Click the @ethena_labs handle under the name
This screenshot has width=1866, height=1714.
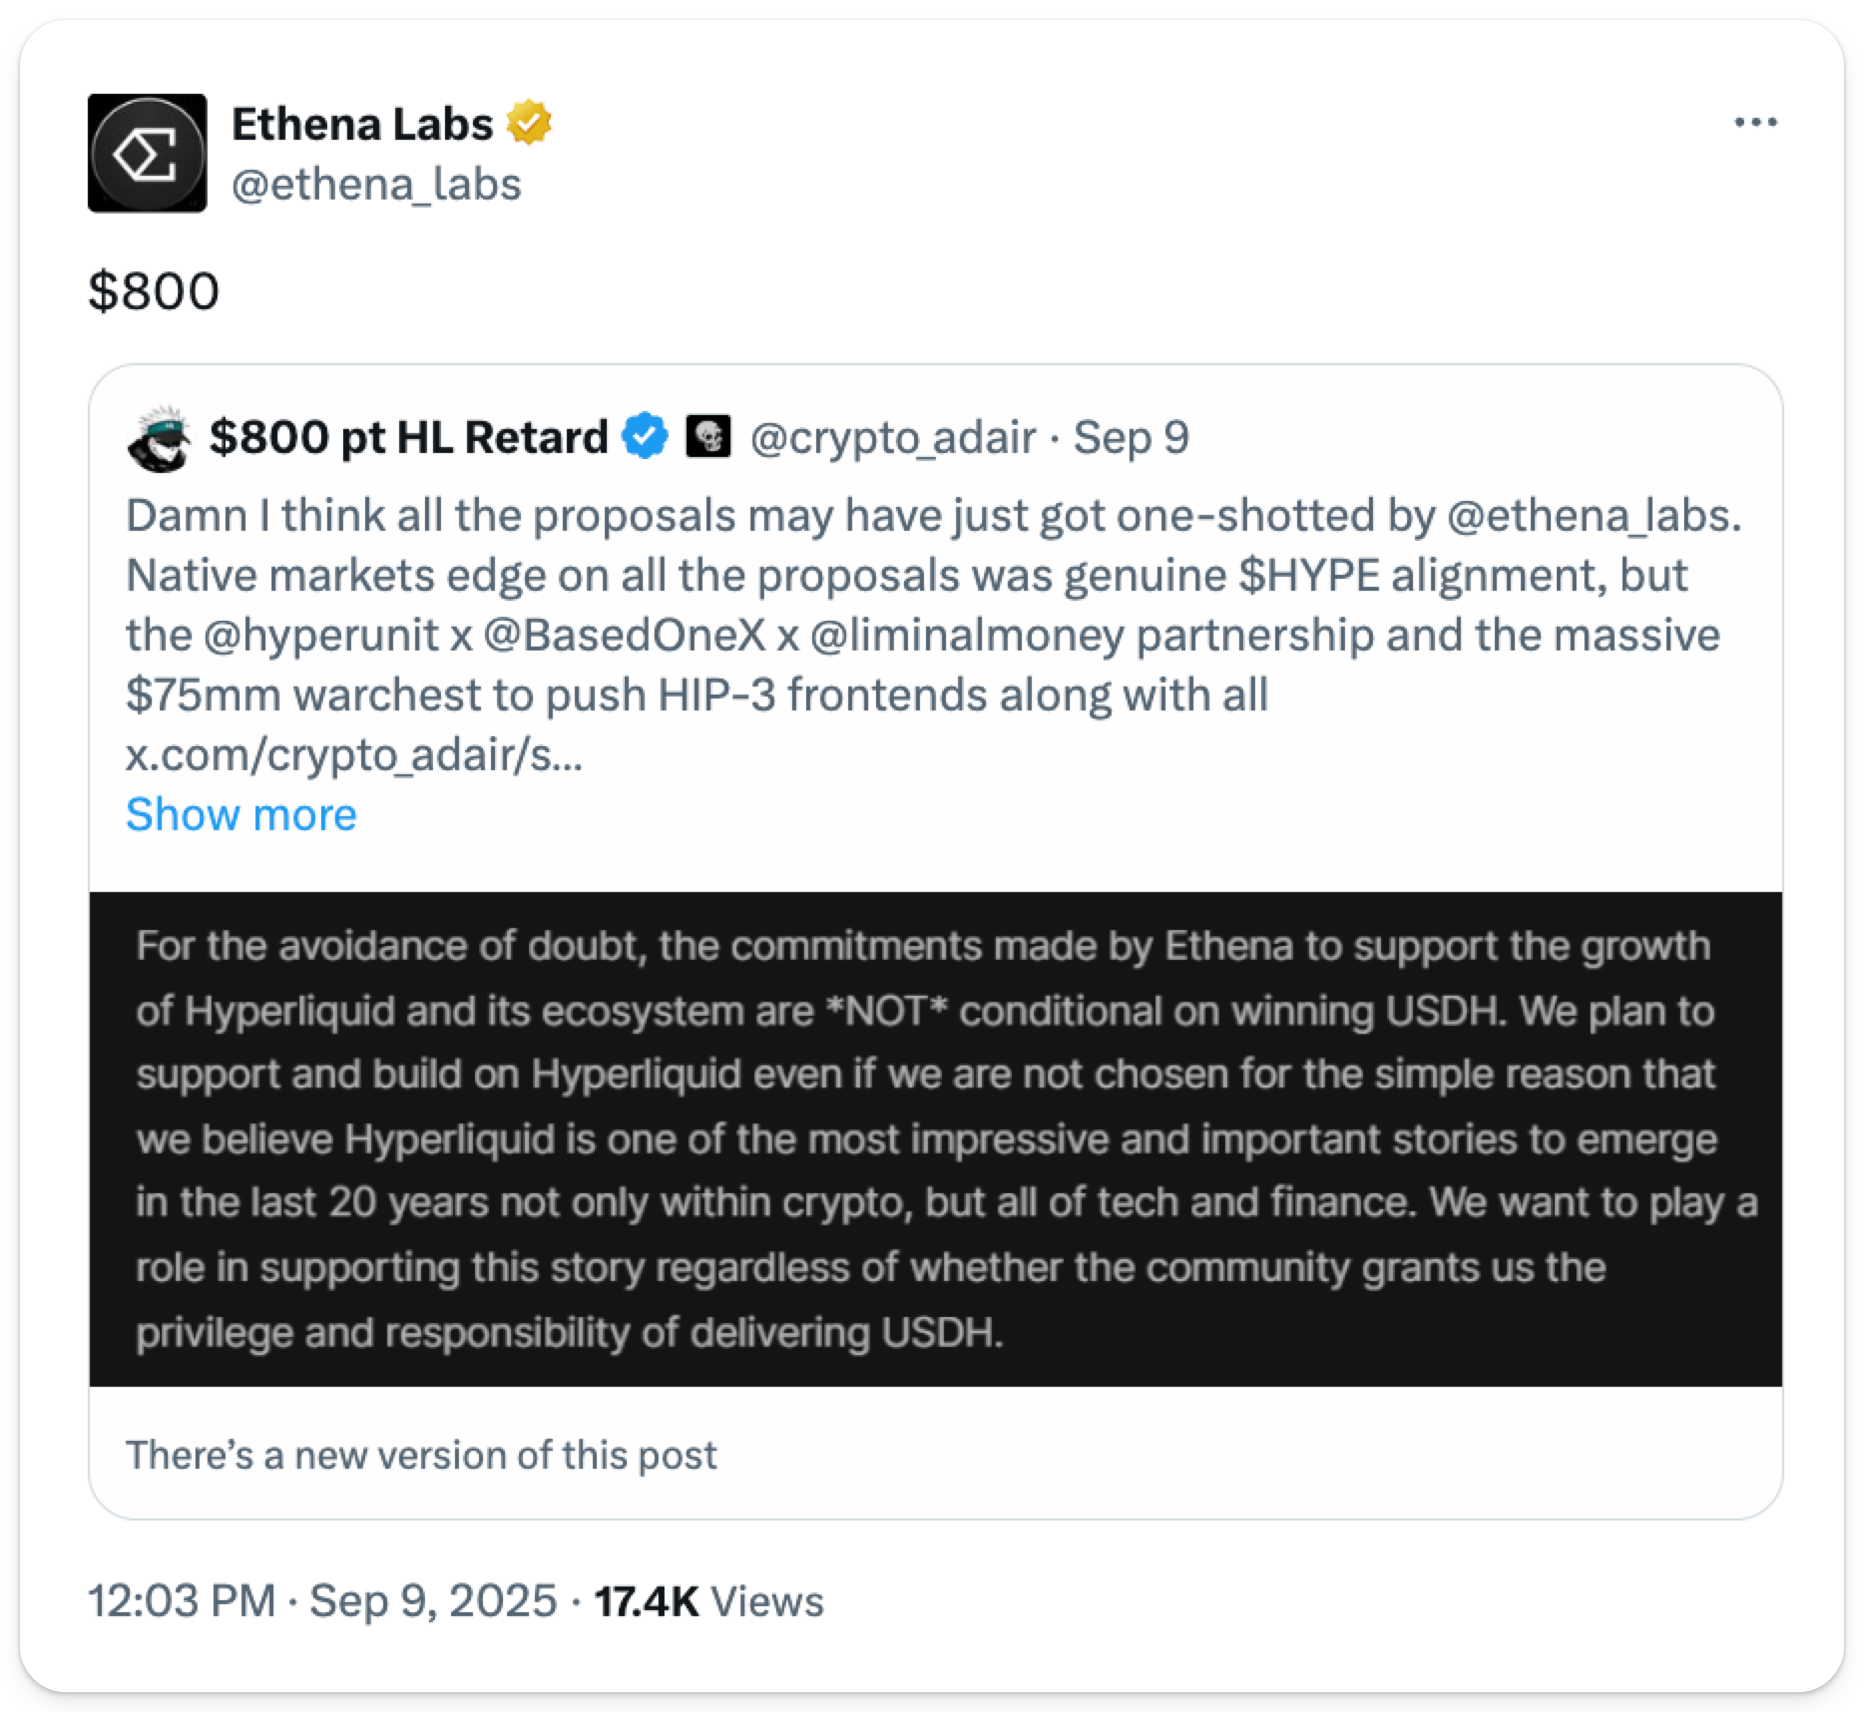tap(376, 184)
